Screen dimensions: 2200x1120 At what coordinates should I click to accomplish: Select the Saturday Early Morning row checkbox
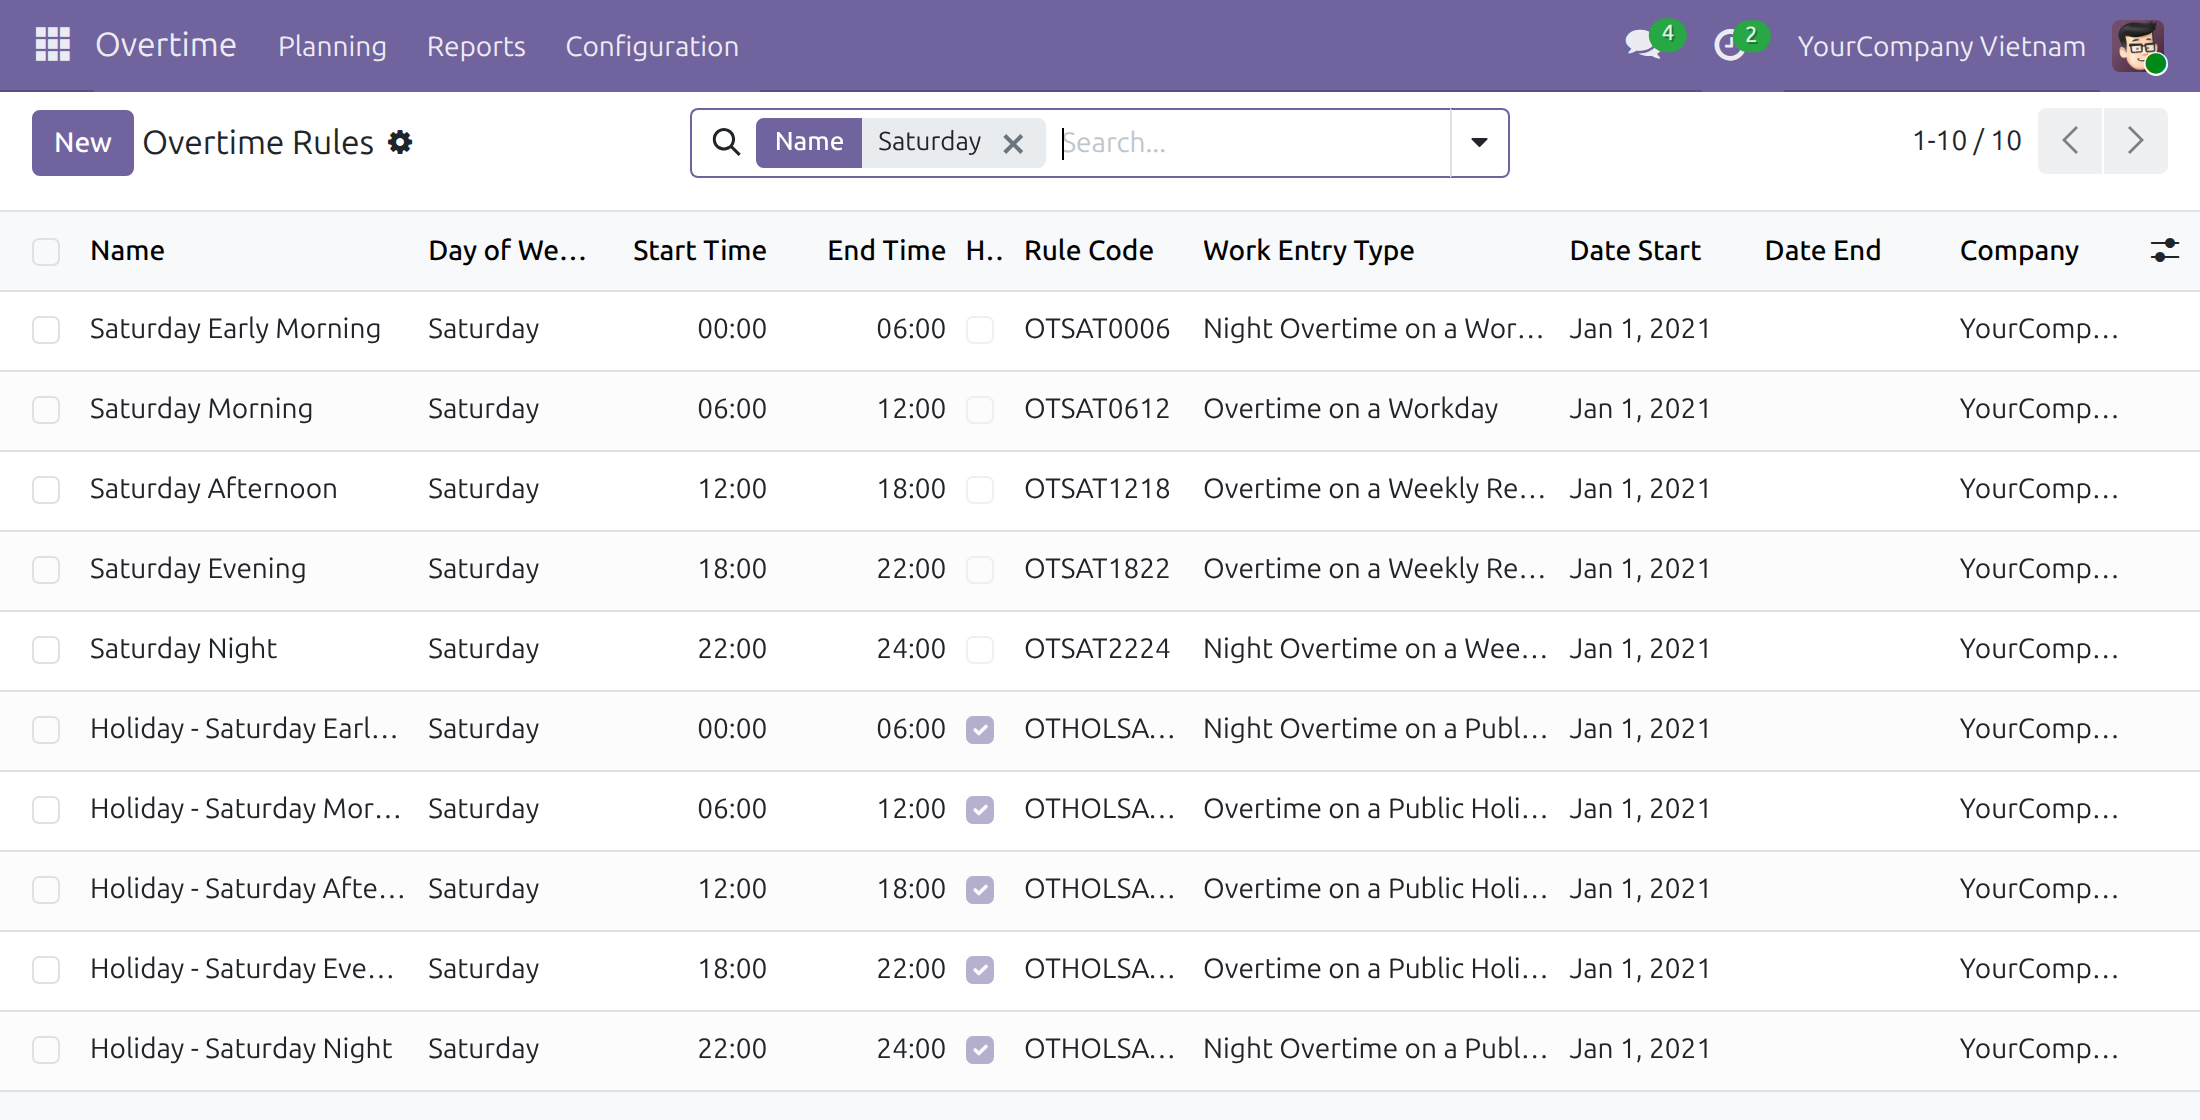(x=46, y=330)
